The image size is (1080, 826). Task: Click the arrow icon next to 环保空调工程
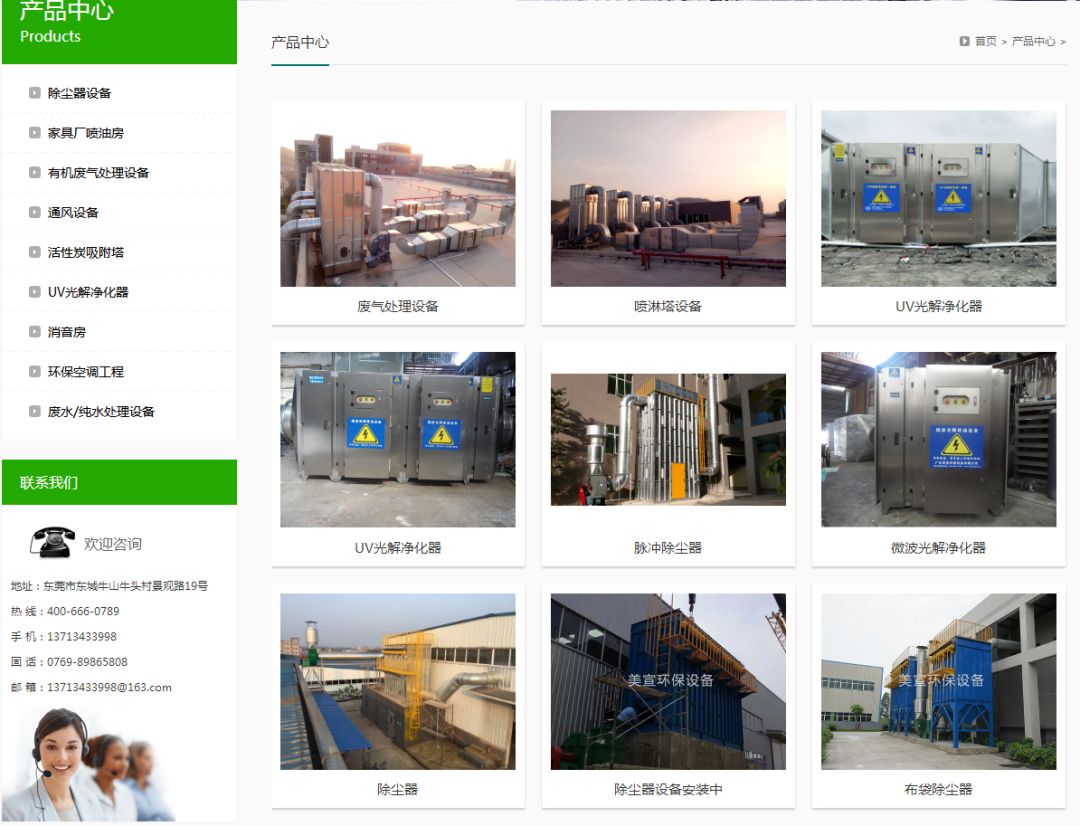click(35, 372)
